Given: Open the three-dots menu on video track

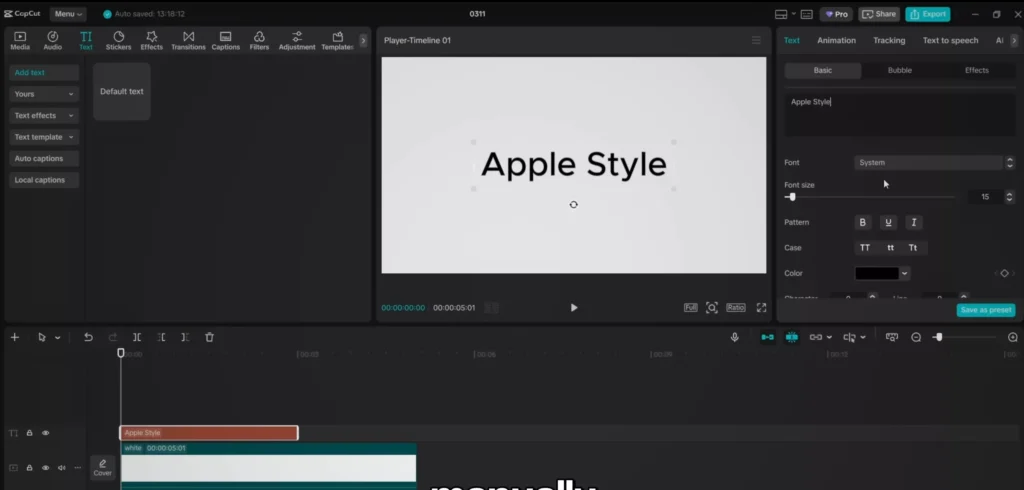Looking at the screenshot, I should (78, 468).
